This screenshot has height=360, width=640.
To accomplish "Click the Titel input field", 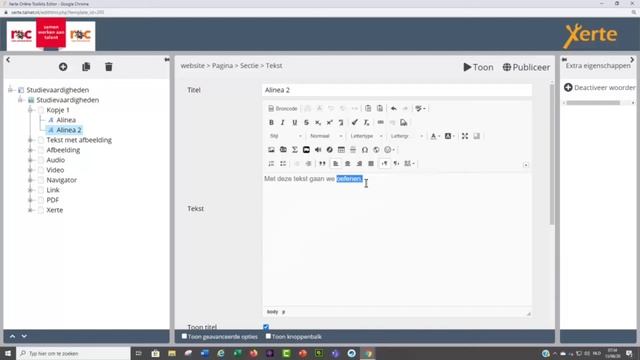I will point(397,90).
